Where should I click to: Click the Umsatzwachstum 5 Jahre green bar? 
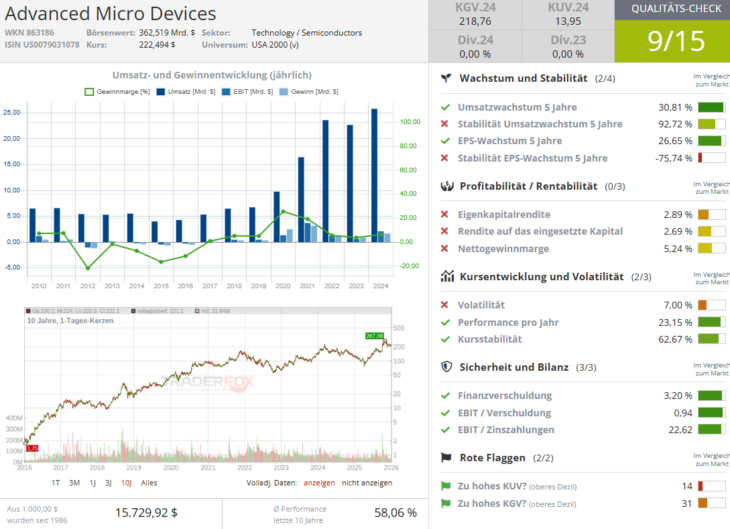710,107
